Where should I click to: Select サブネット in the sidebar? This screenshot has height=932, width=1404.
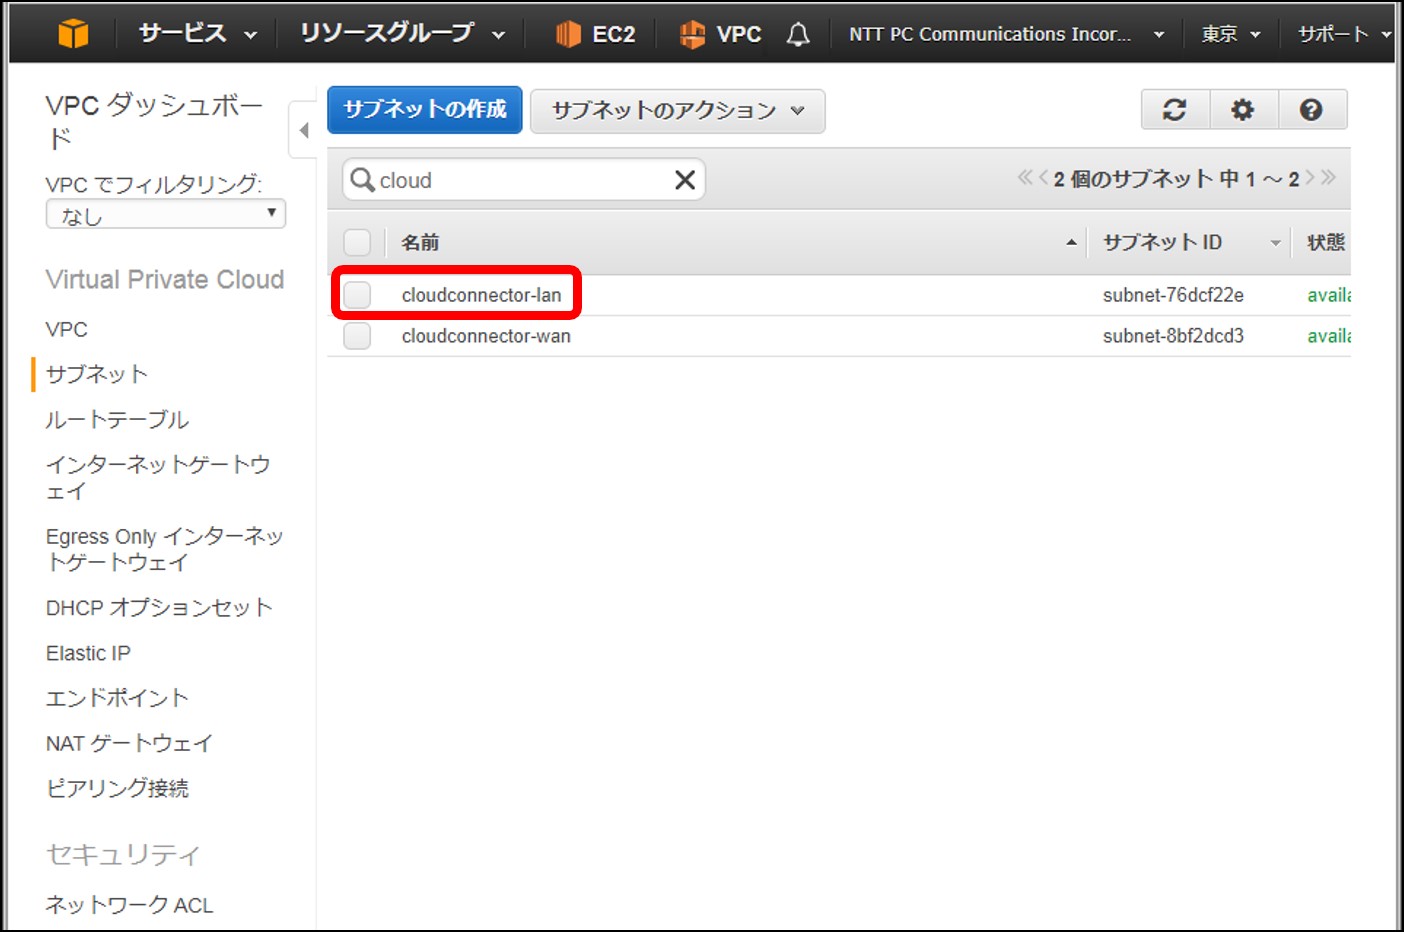point(97,374)
